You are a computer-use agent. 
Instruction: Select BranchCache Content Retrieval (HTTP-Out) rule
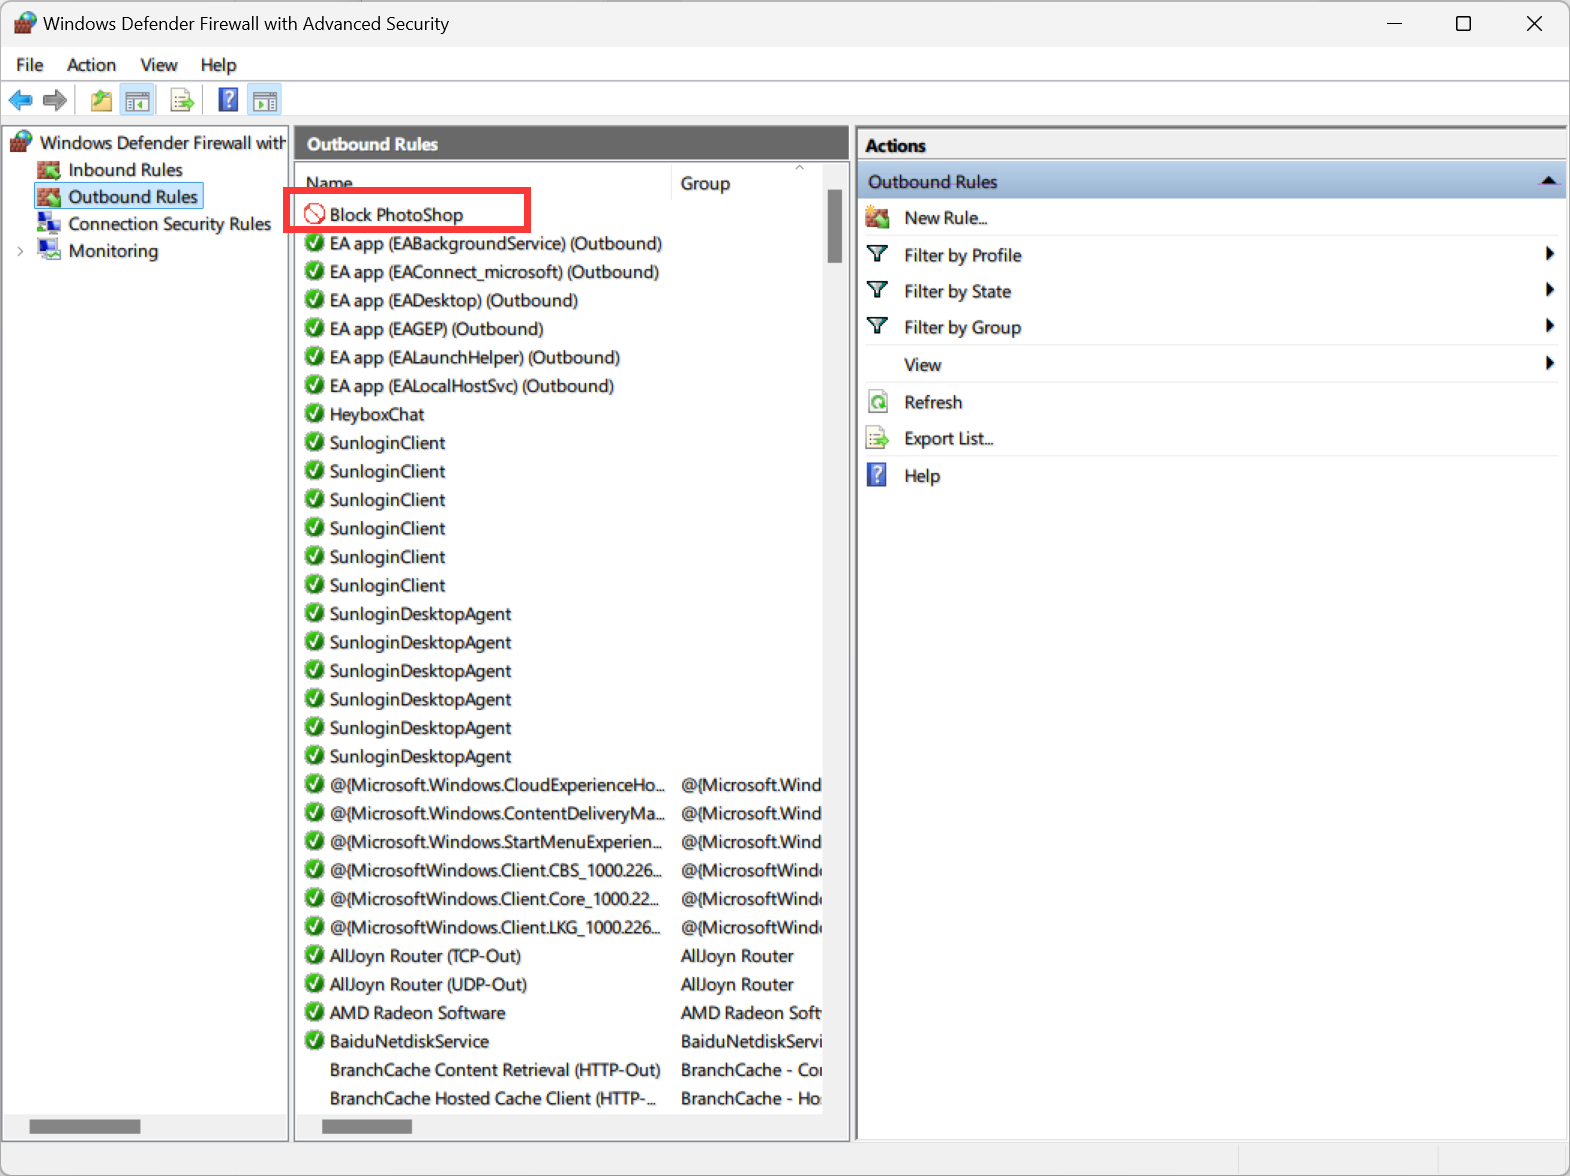(495, 1070)
